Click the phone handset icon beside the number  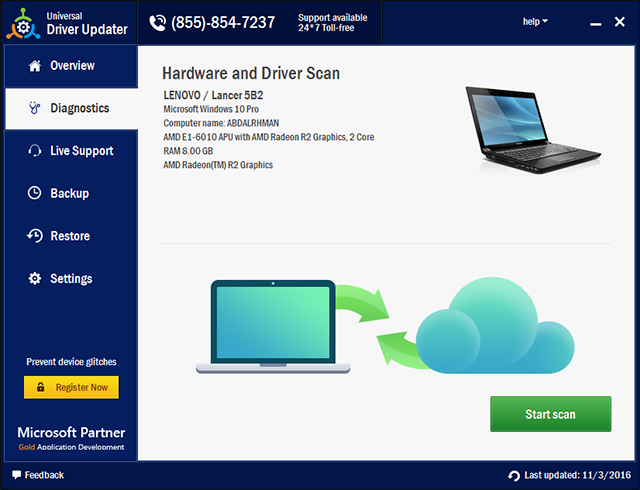click(x=158, y=23)
